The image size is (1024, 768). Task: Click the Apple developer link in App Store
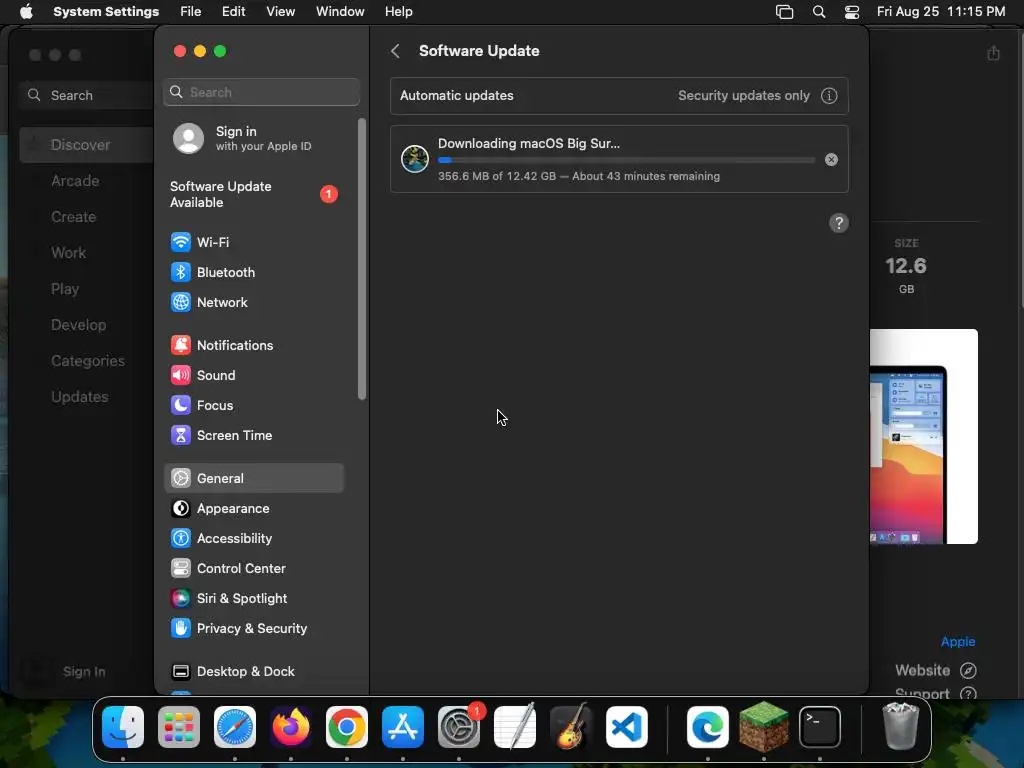[957, 642]
